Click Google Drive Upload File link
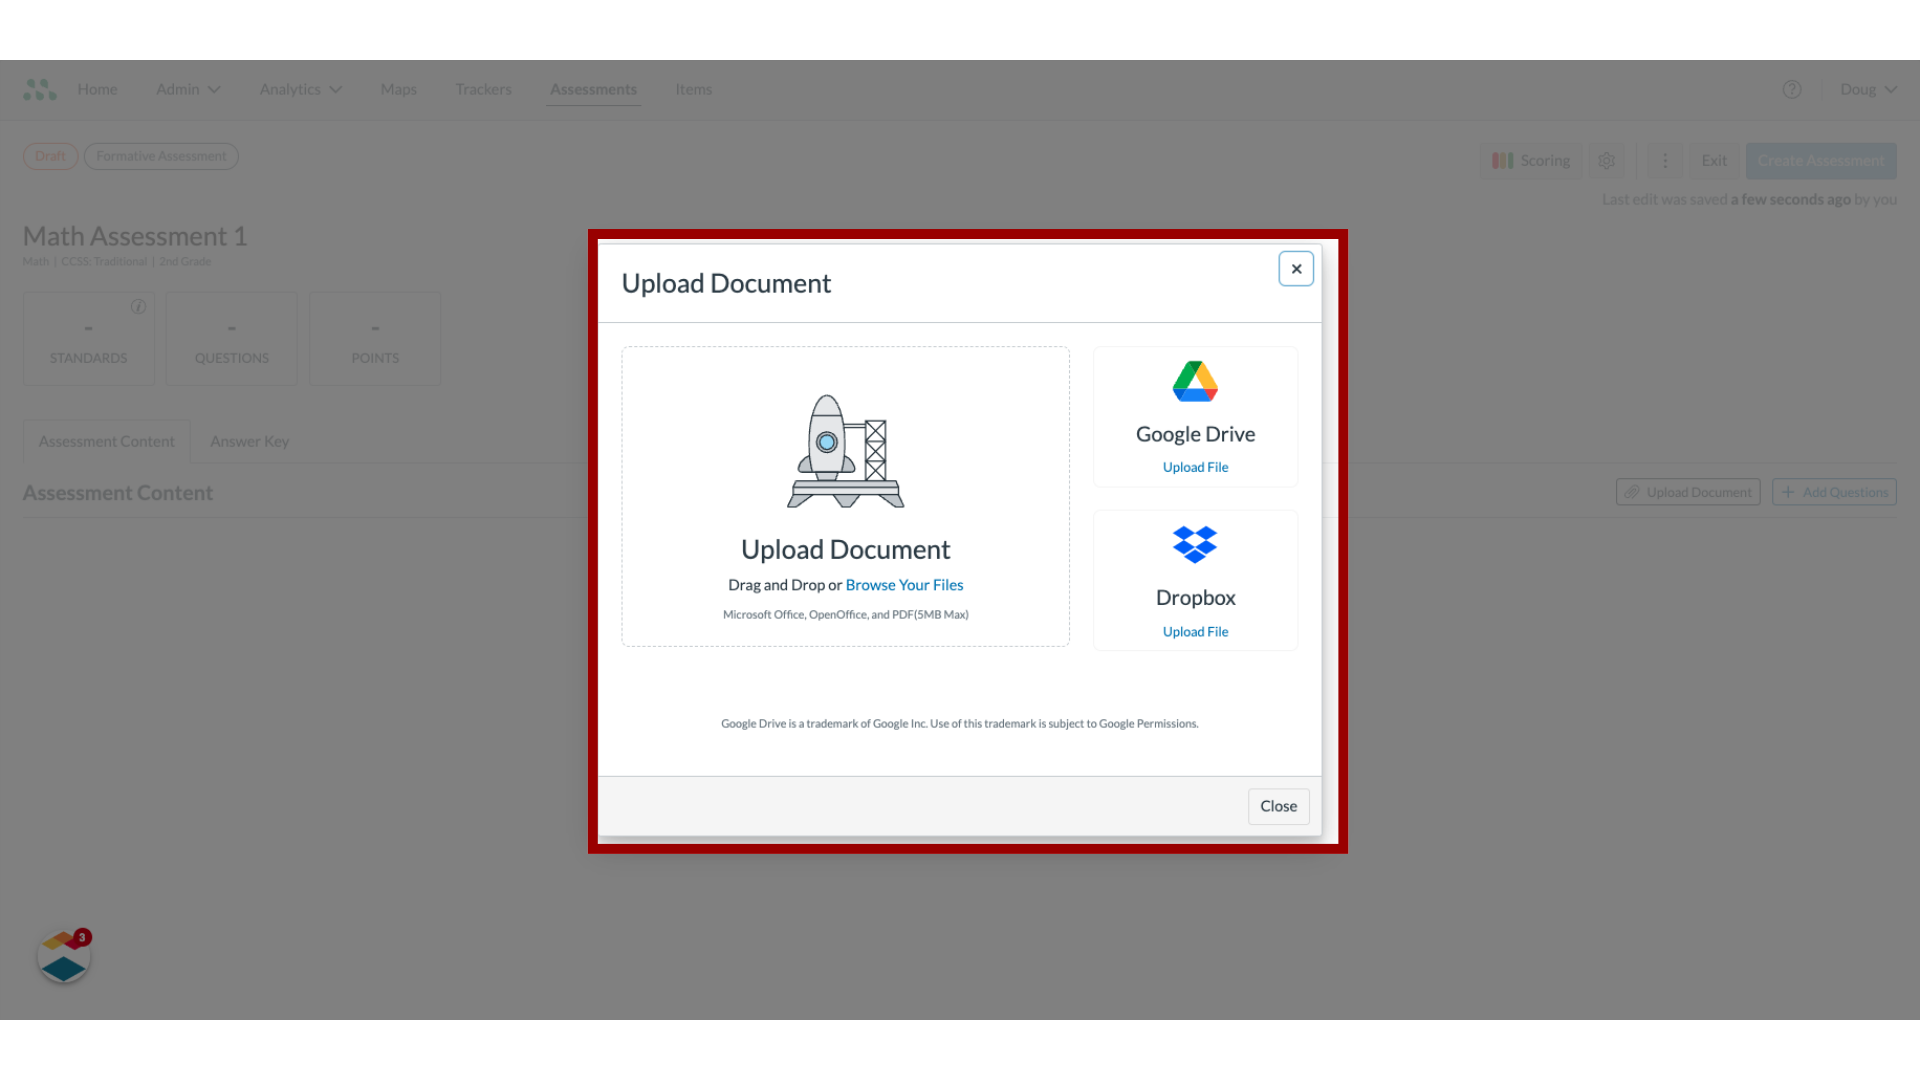The height and width of the screenshot is (1080, 1920). [1195, 467]
